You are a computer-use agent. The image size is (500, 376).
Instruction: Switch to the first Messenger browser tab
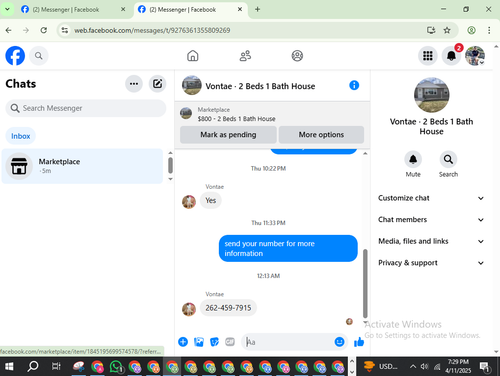click(x=72, y=10)
